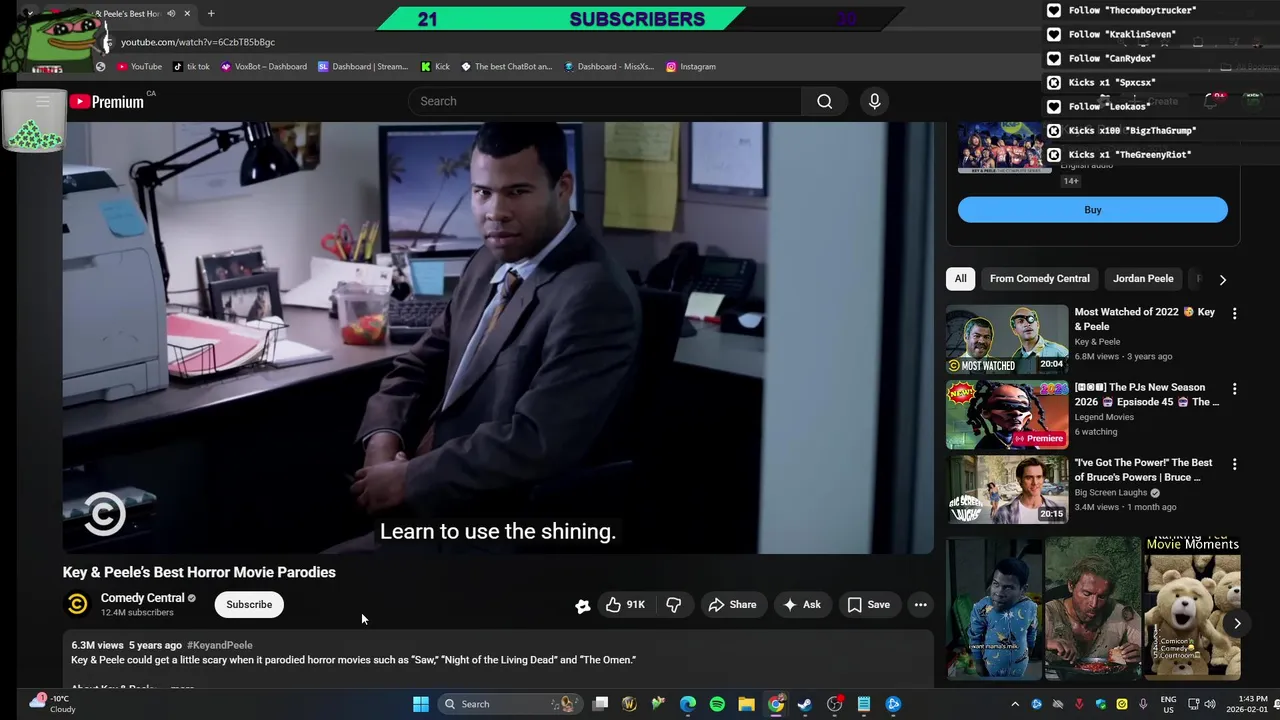This screenshot has height=720, width=1280.
Task: Open Comedy Central channel avatar
Action: pyautogui.click(x=78, y=604)
